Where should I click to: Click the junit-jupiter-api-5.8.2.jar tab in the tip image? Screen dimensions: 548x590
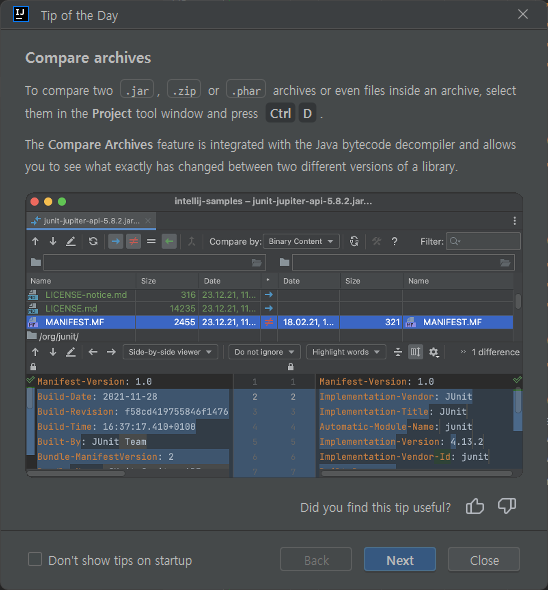91,221
